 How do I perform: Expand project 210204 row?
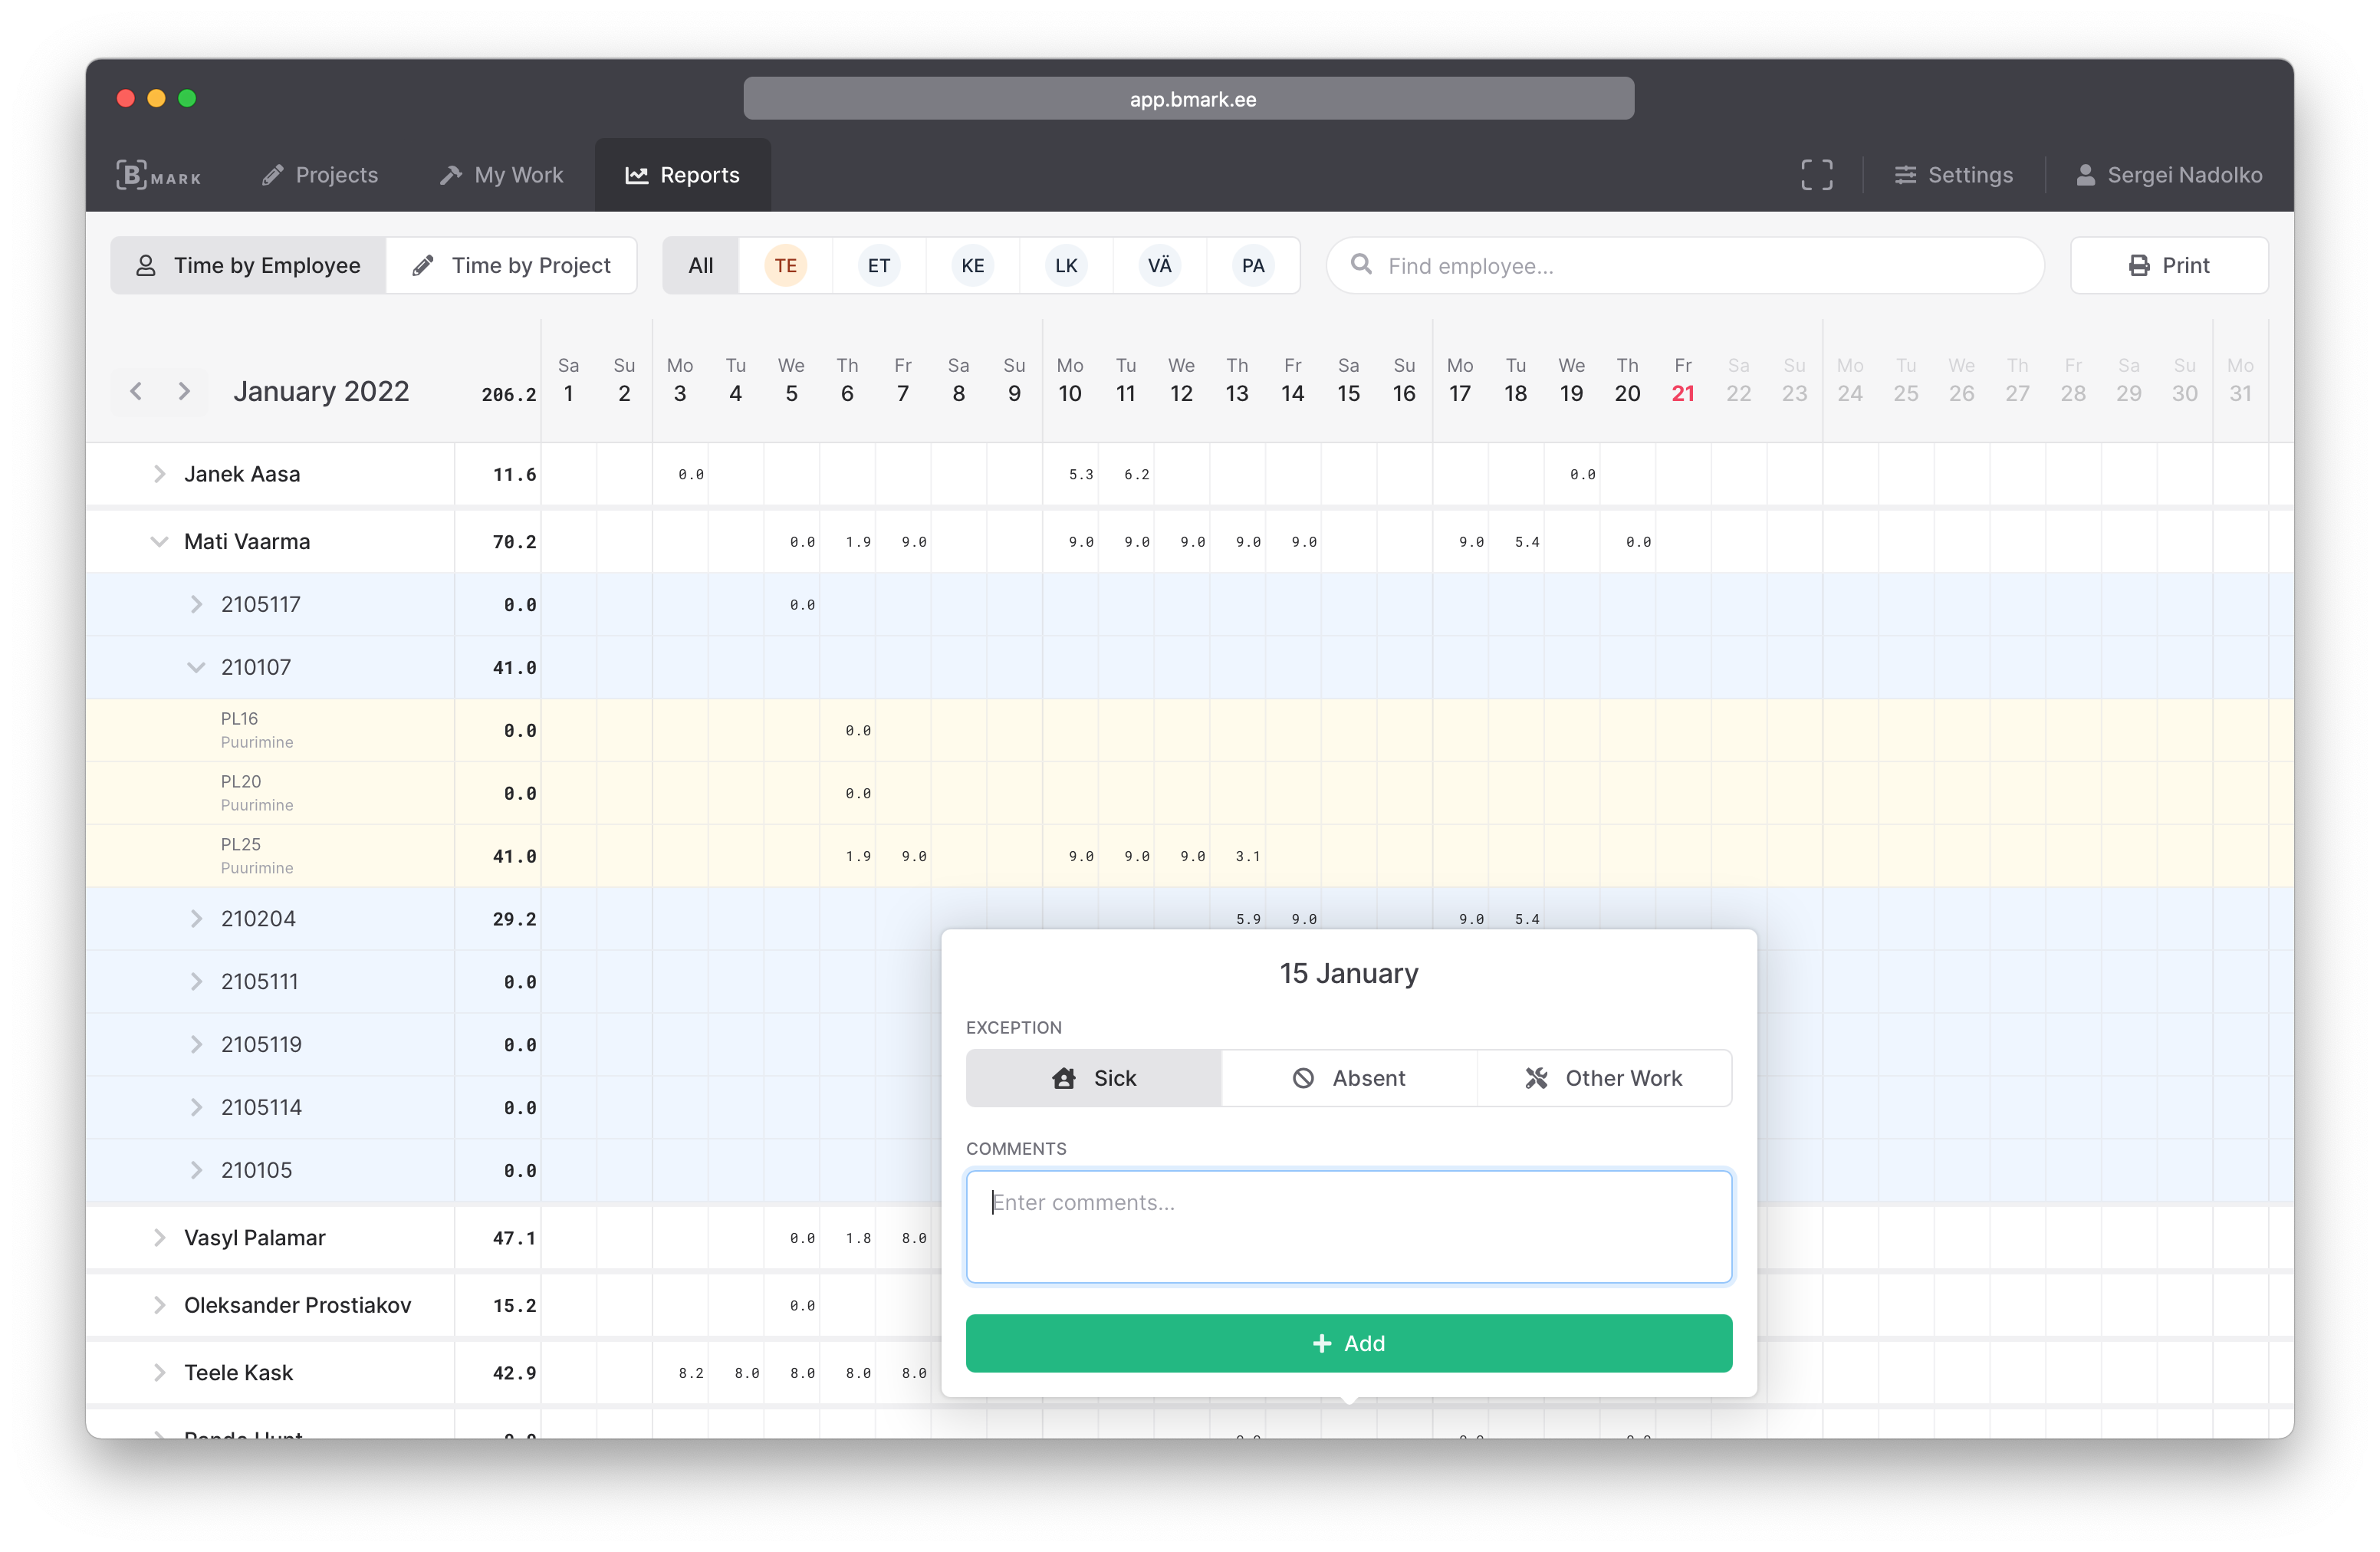tap(196, 917)
